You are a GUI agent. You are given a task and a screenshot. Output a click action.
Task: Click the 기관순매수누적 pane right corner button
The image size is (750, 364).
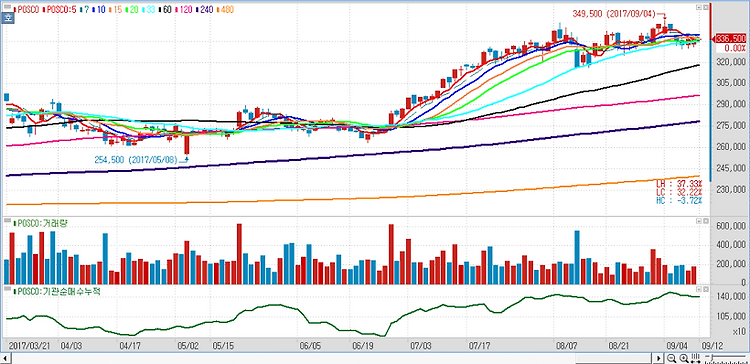coord(705,290)
